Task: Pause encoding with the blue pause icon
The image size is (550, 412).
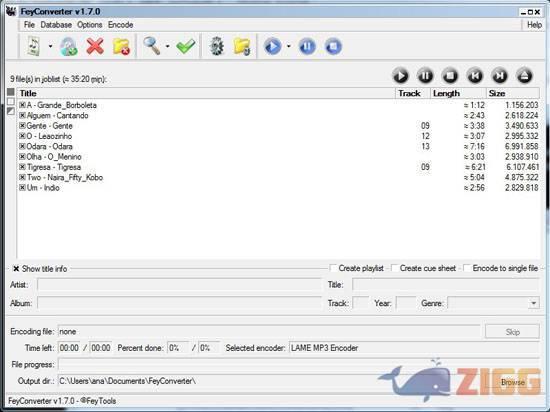Action: [x=307, y=46]
